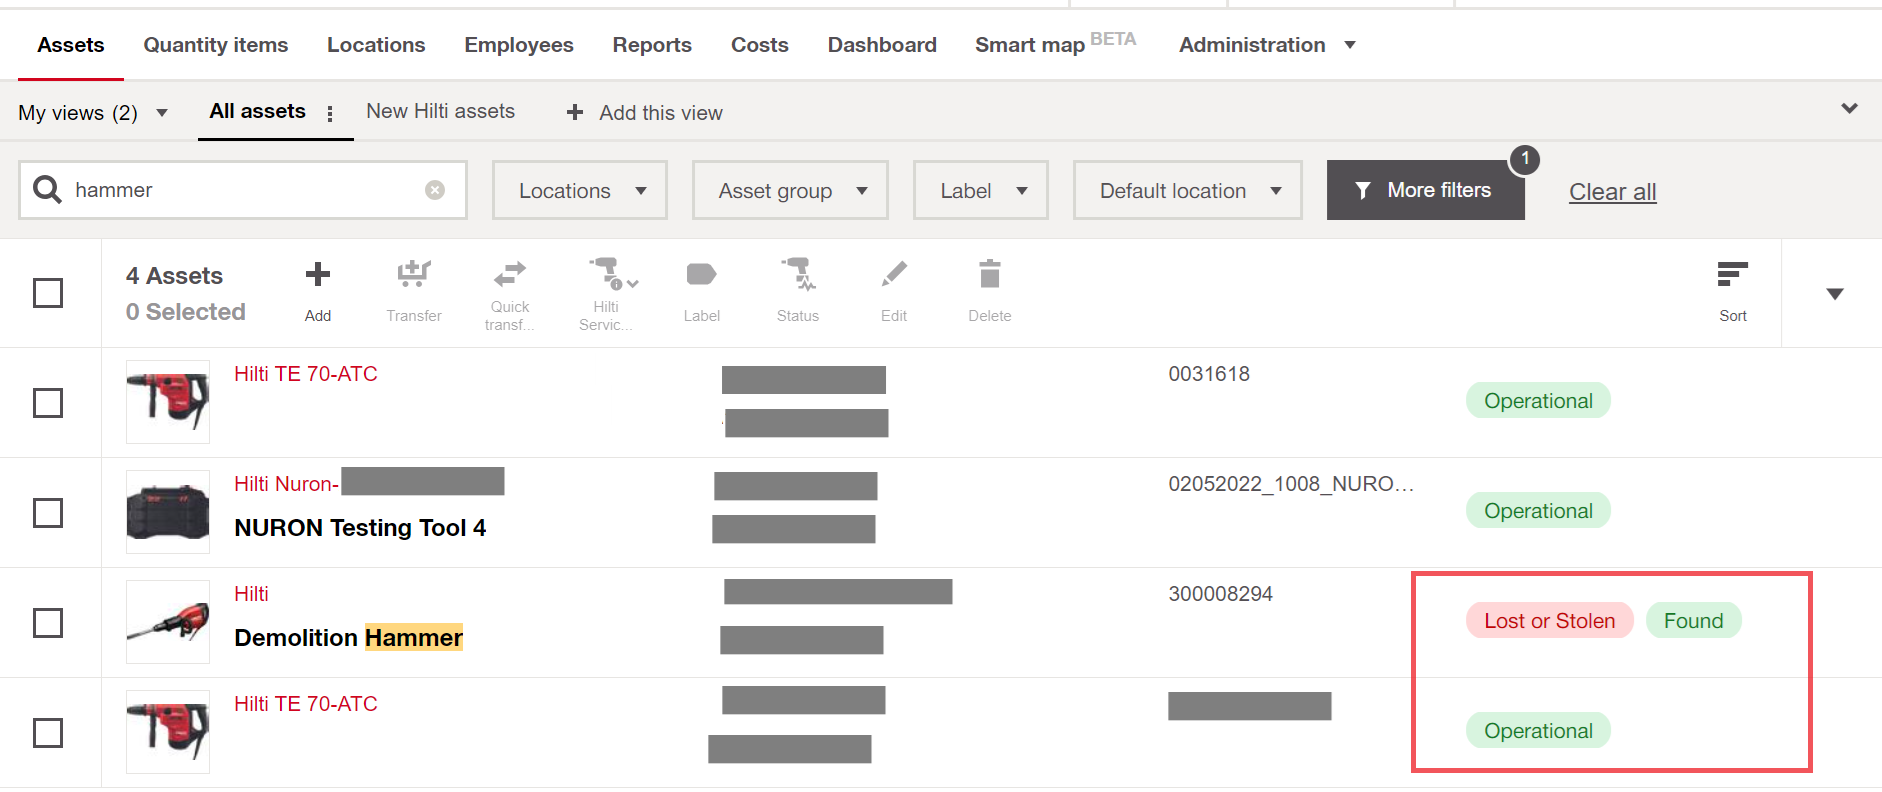Click scan code 0031618
1882x792 pixels.
point(1209,374)
